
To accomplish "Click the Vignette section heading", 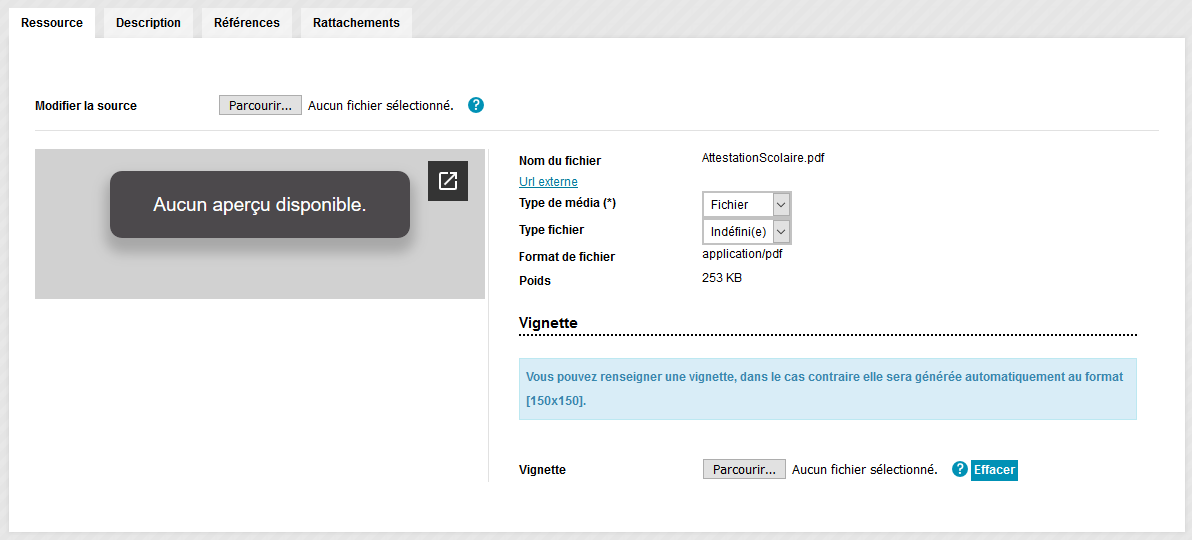I will [x=548, y=322].
